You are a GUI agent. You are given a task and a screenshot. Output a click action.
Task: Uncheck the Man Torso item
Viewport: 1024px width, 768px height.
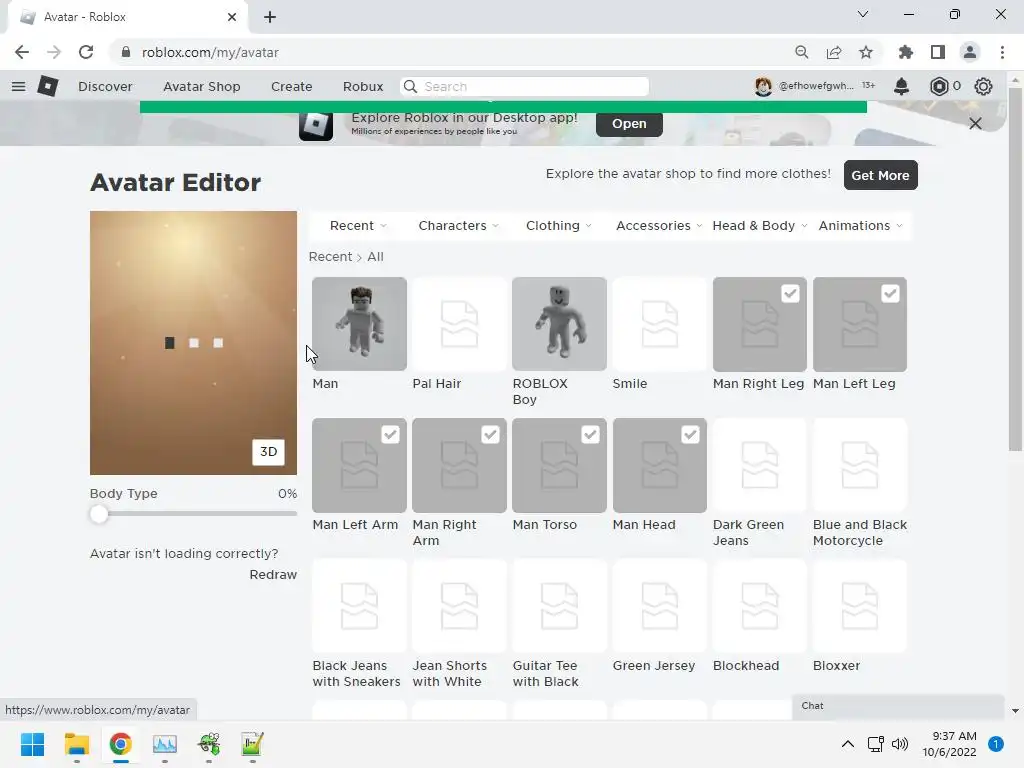590,435
